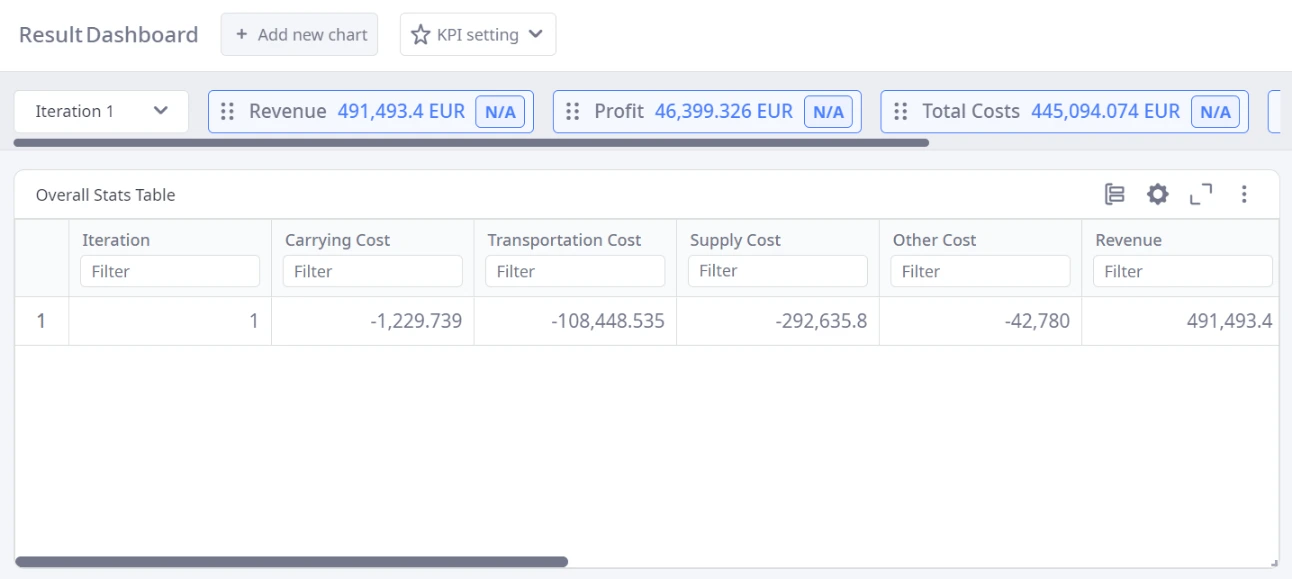Click the N/A badge on Total Costs KPI
Screen dimensions: 1292x579
coord(1215,112)
